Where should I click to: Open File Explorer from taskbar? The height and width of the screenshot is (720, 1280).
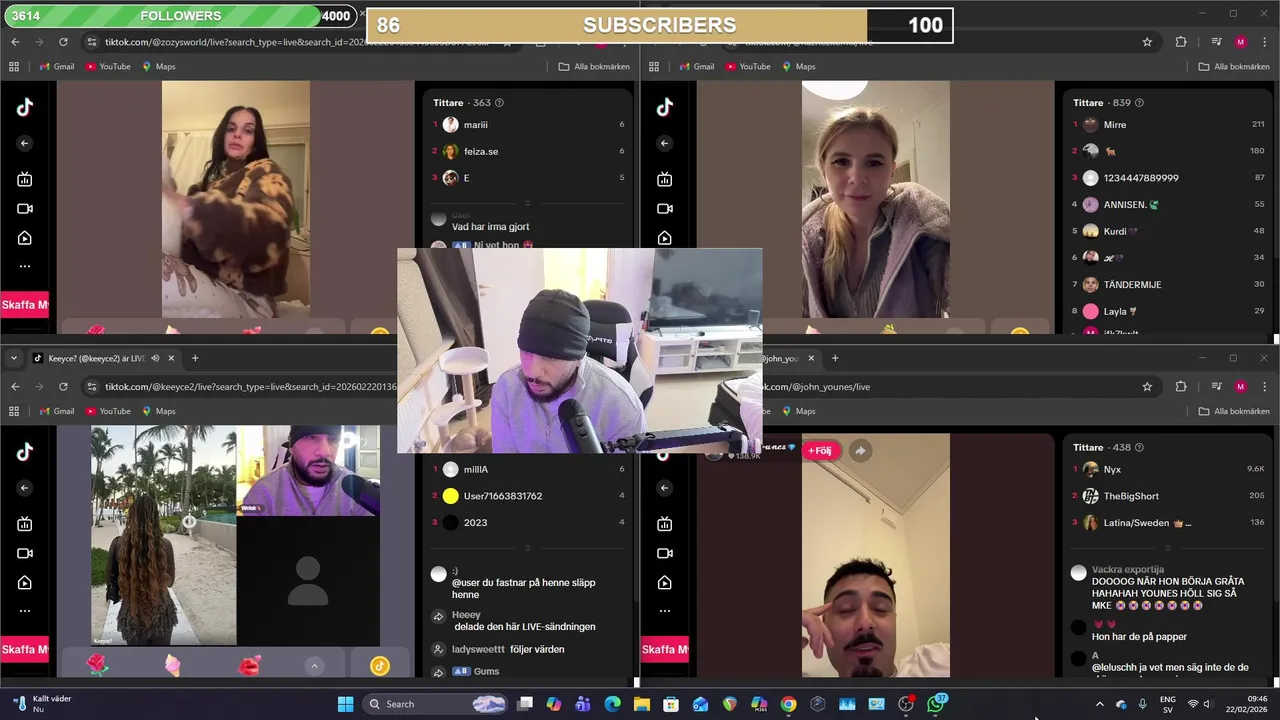click(x=641, y=704)
